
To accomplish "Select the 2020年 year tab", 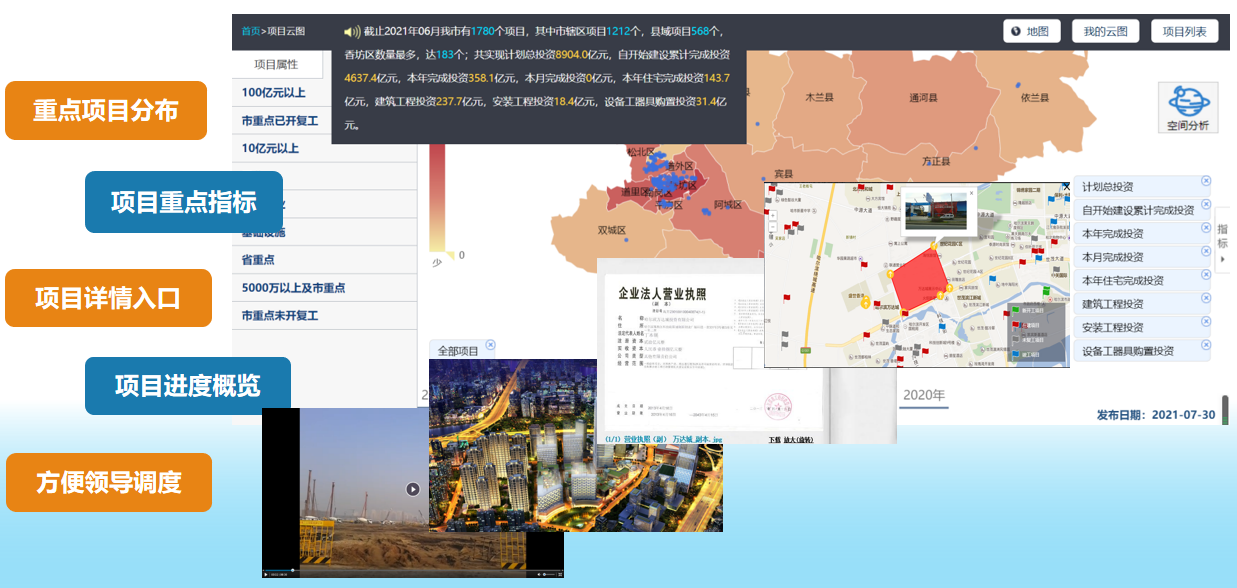I will [923, 395].
